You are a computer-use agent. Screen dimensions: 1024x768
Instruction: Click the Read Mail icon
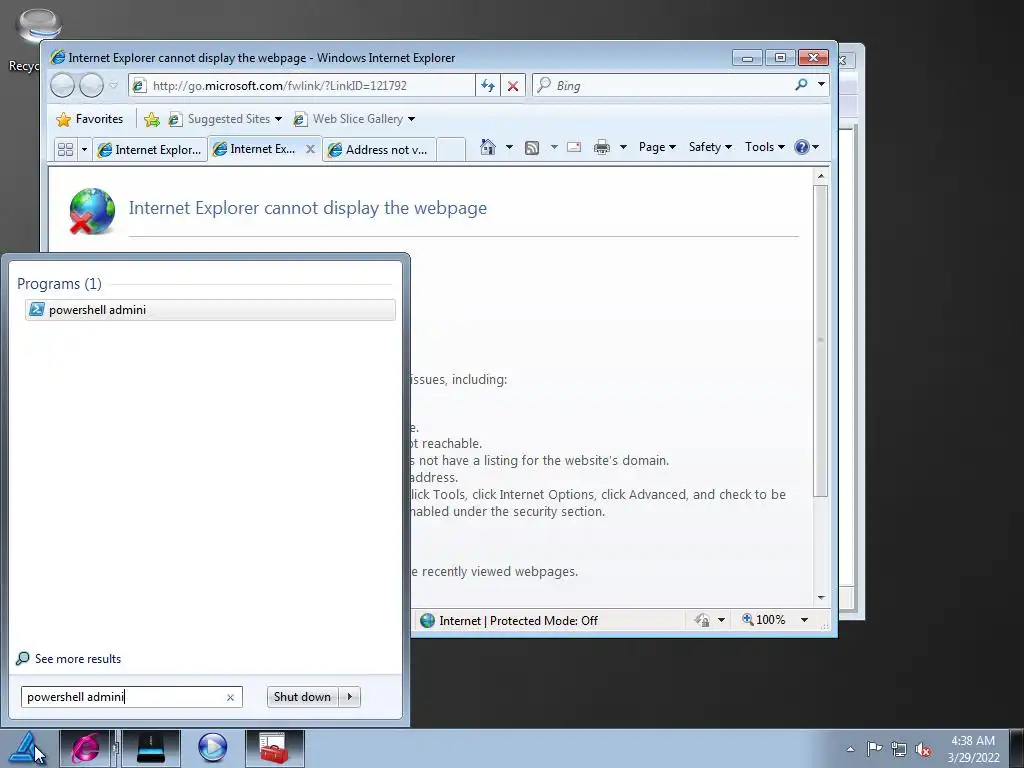point(574,147)
